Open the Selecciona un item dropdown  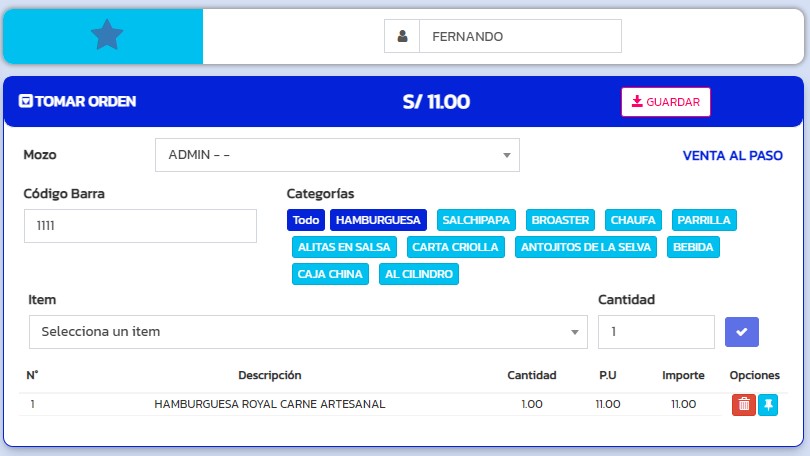coord(308,332)
